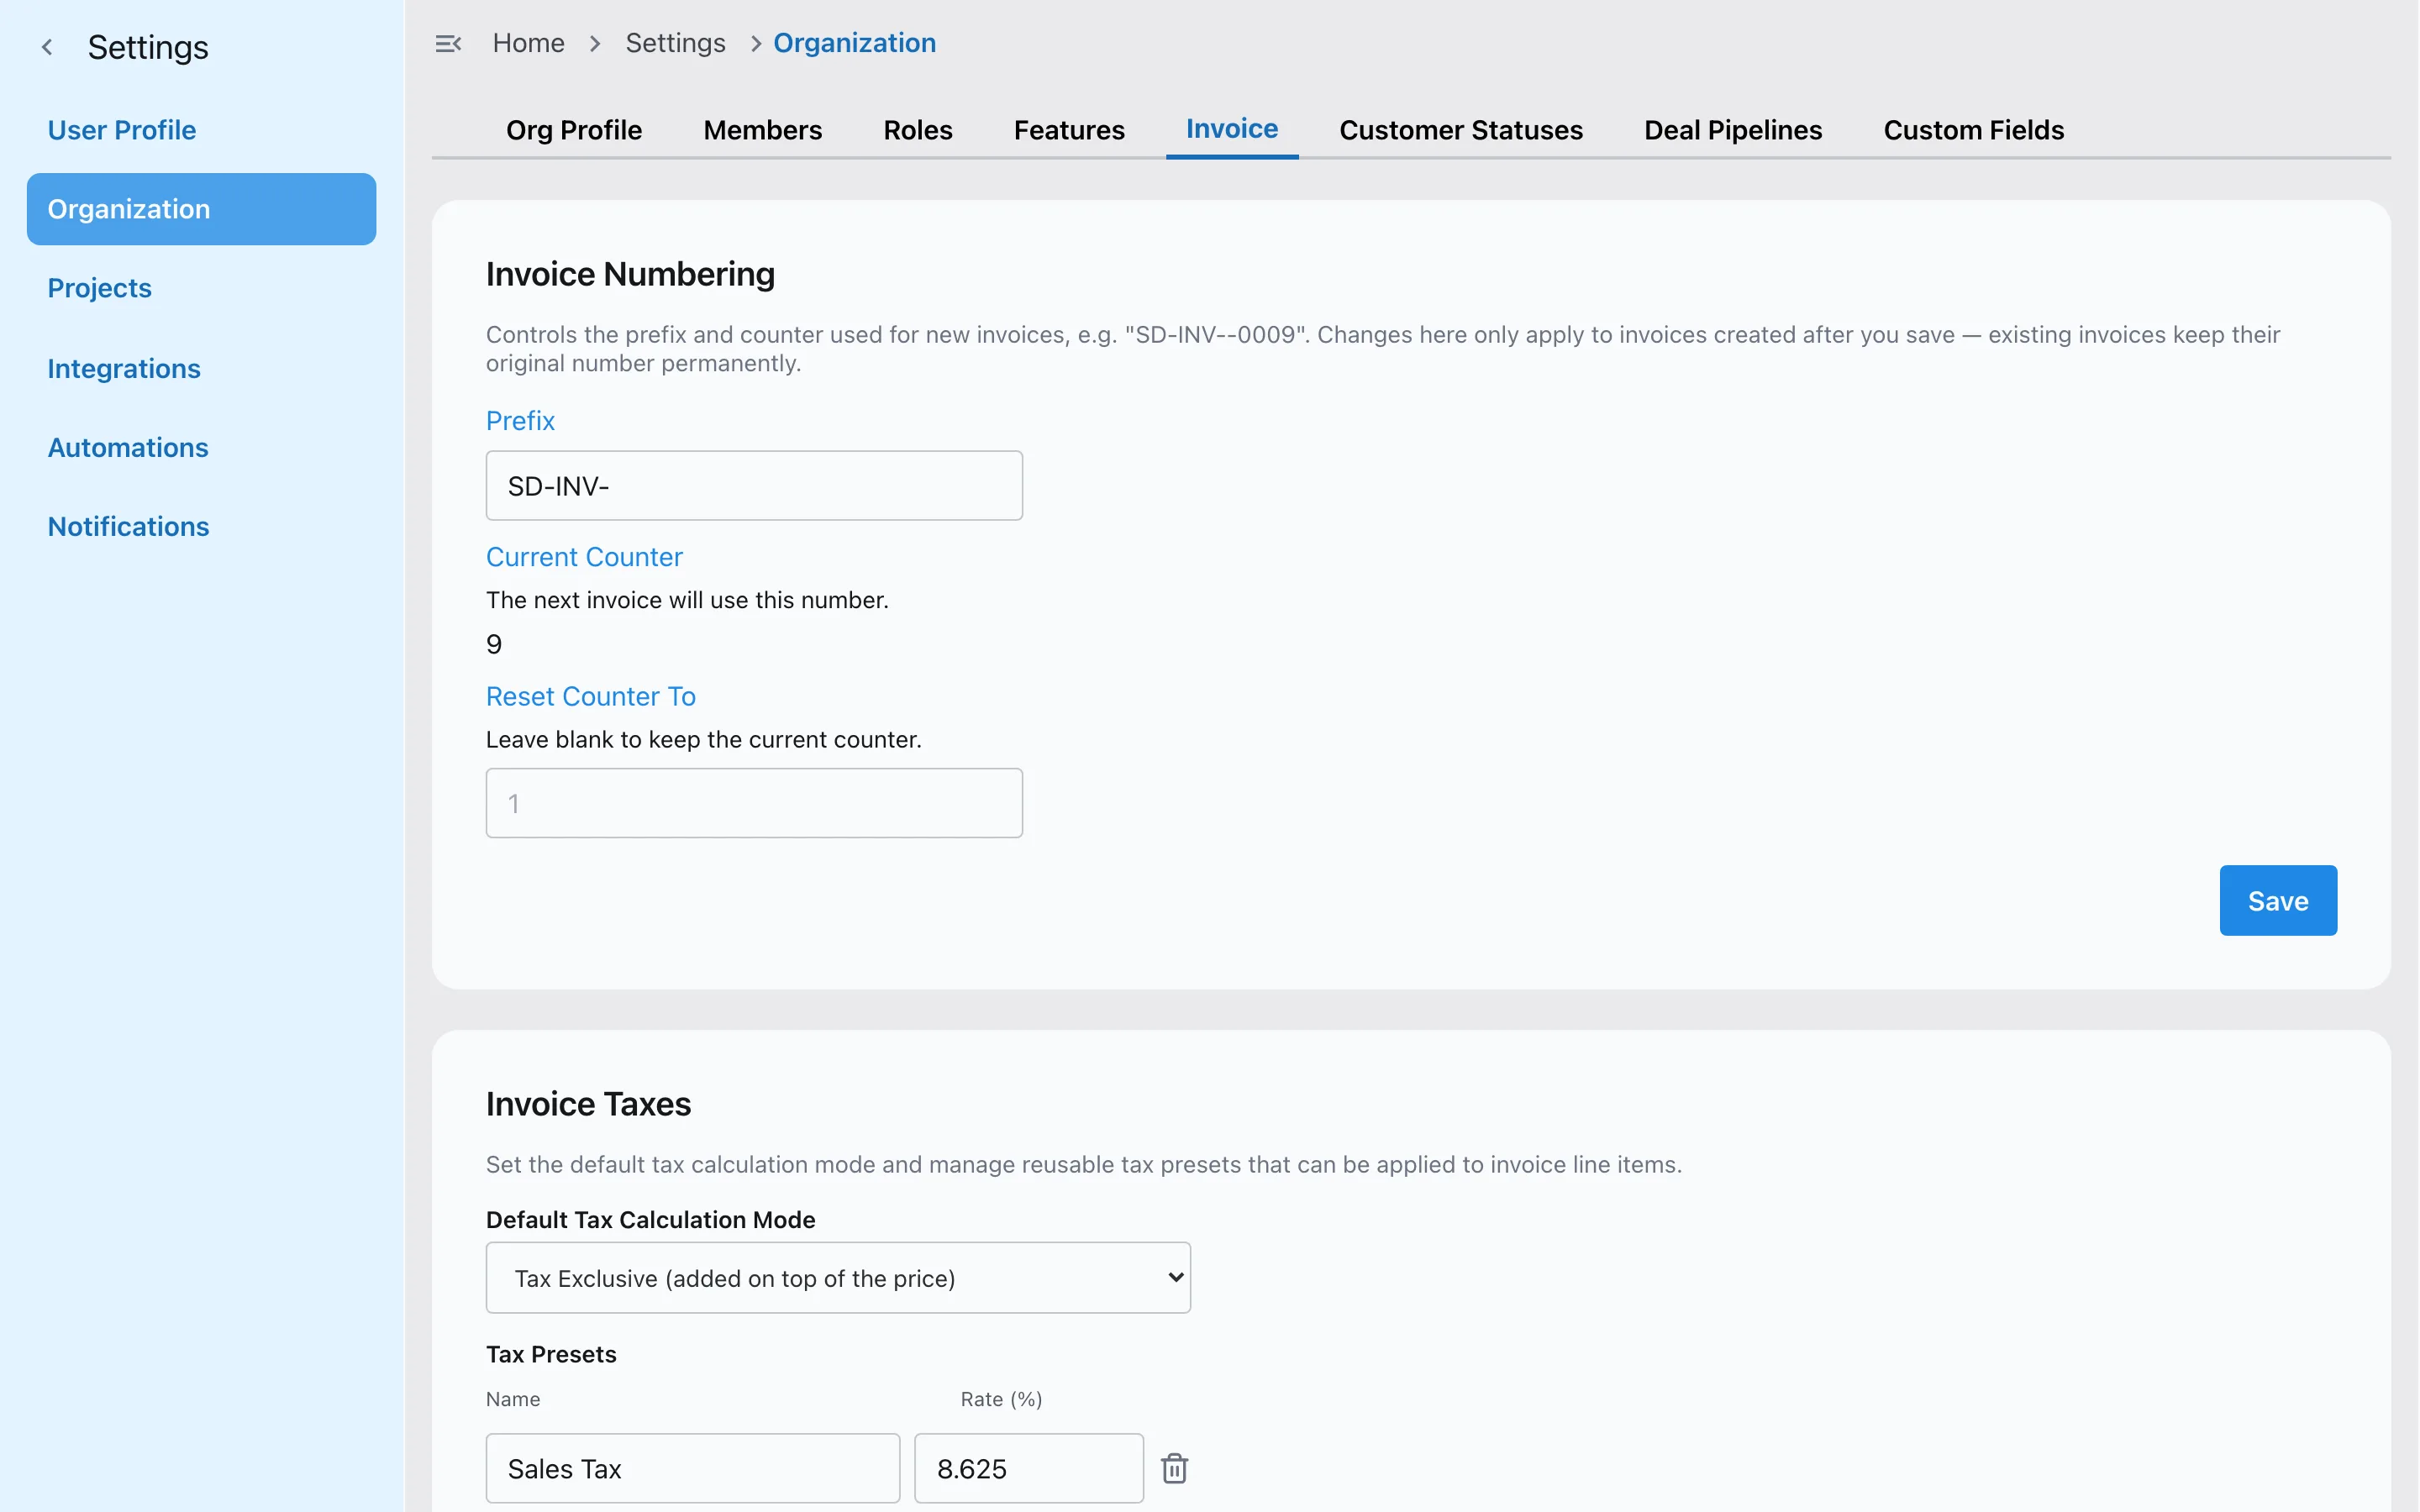Click the back arrow beside Settings
This screenshot has width=2420, height=1512.
click(47, 47)
